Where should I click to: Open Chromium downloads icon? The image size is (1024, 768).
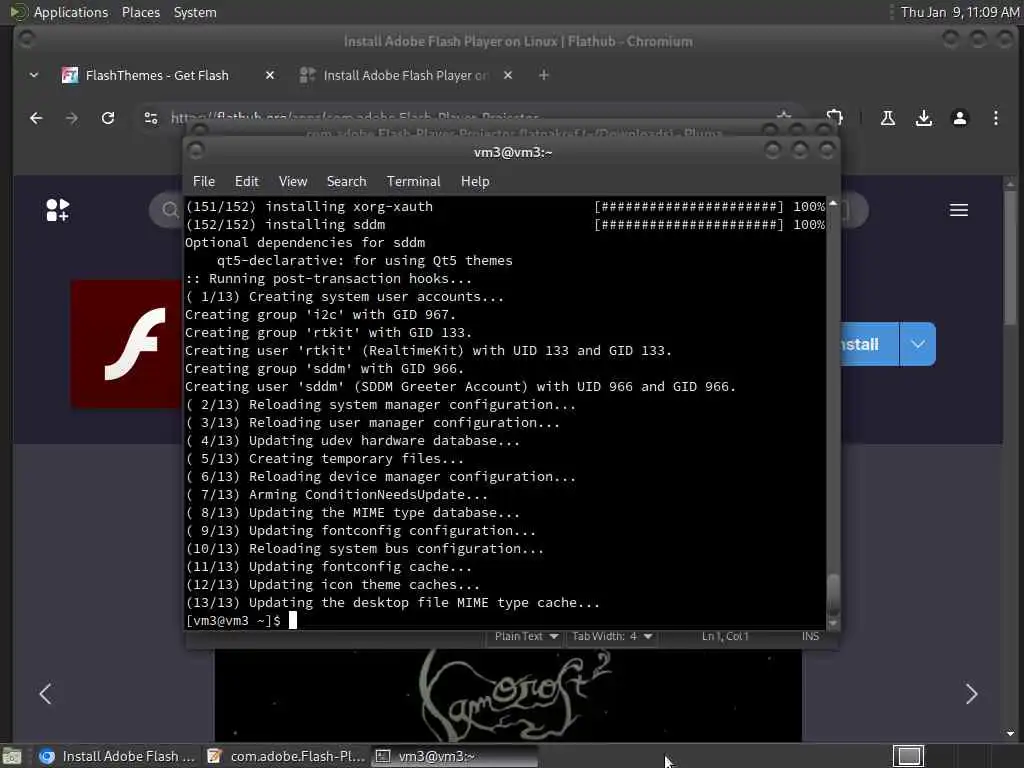(923, 118)
